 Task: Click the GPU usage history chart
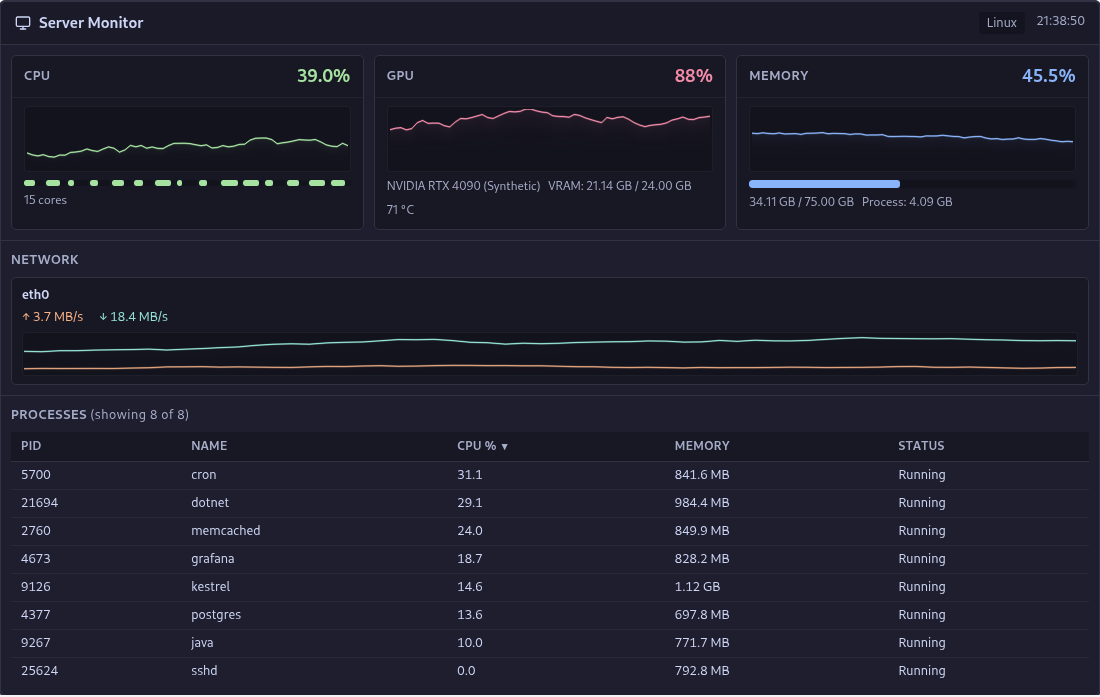pos(549,139)
